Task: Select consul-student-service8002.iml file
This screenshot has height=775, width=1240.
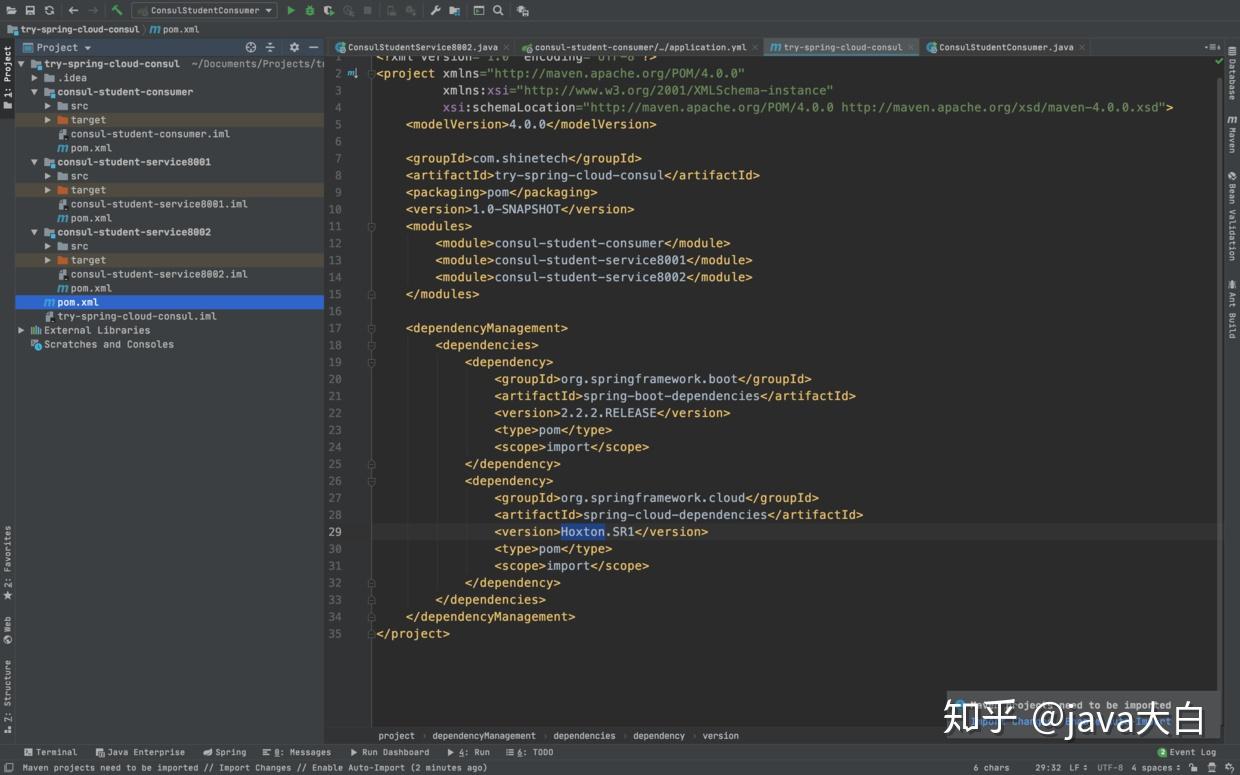Action: tap(158, 273)
